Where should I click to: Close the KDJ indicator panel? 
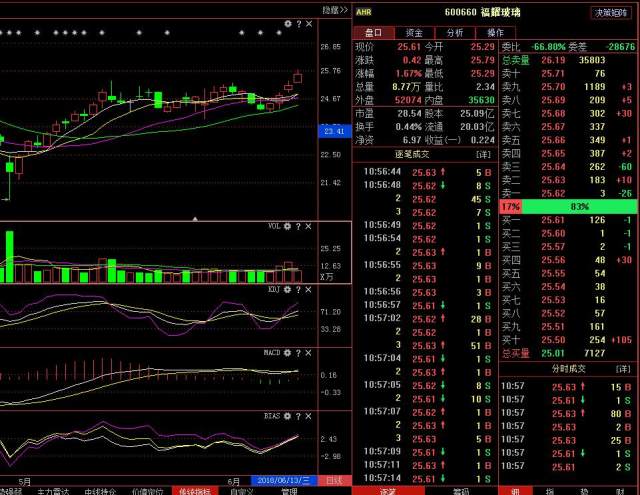coord(308,290)
